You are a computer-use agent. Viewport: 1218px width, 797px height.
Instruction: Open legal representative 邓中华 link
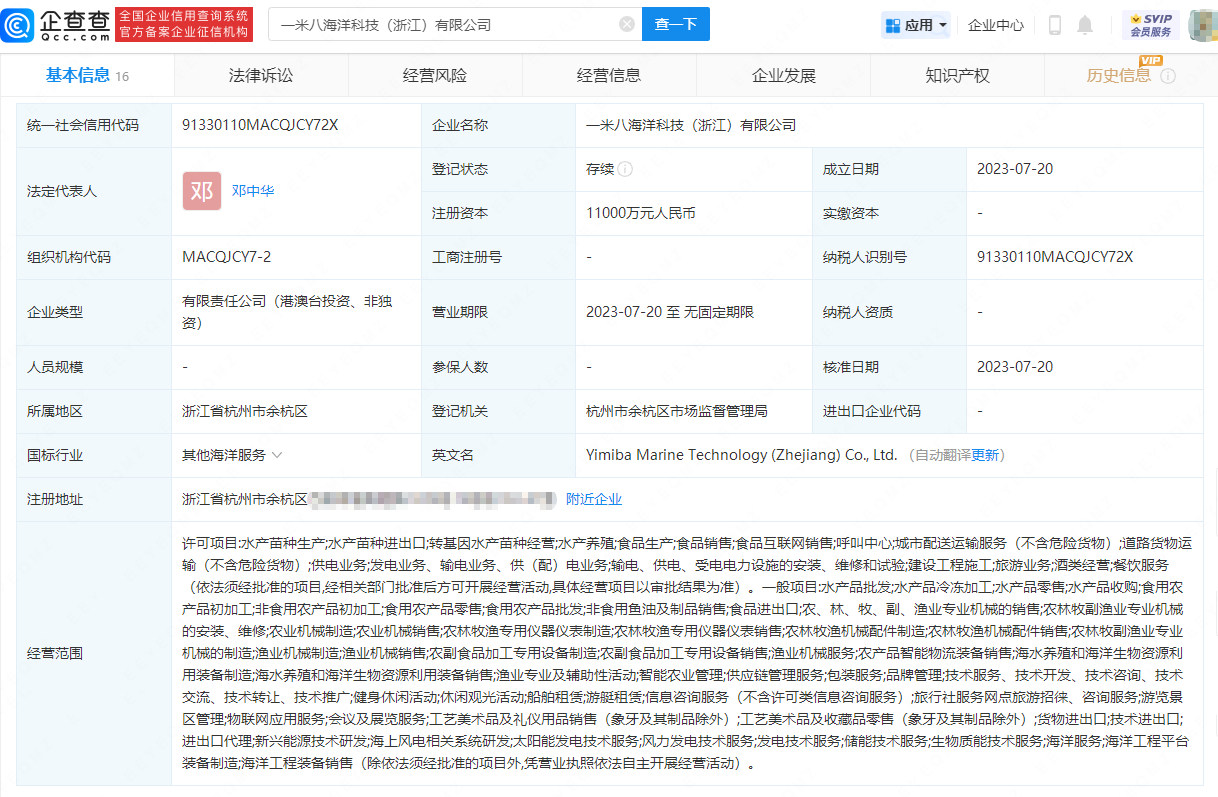click(x=253, y=191)
